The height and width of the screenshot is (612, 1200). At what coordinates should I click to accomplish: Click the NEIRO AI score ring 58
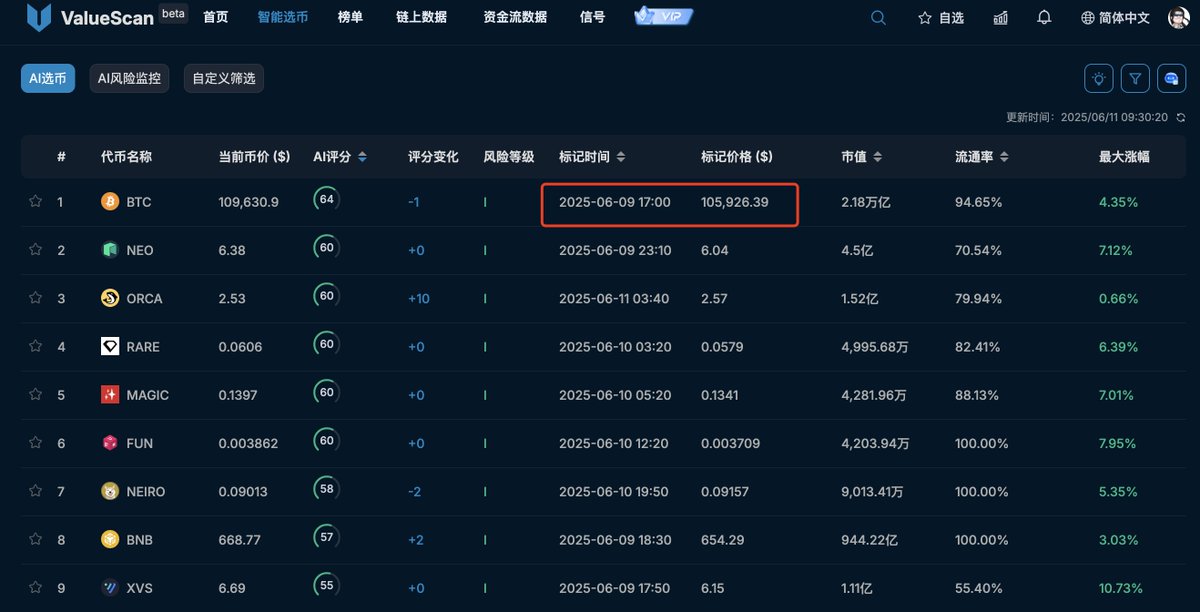326,489
